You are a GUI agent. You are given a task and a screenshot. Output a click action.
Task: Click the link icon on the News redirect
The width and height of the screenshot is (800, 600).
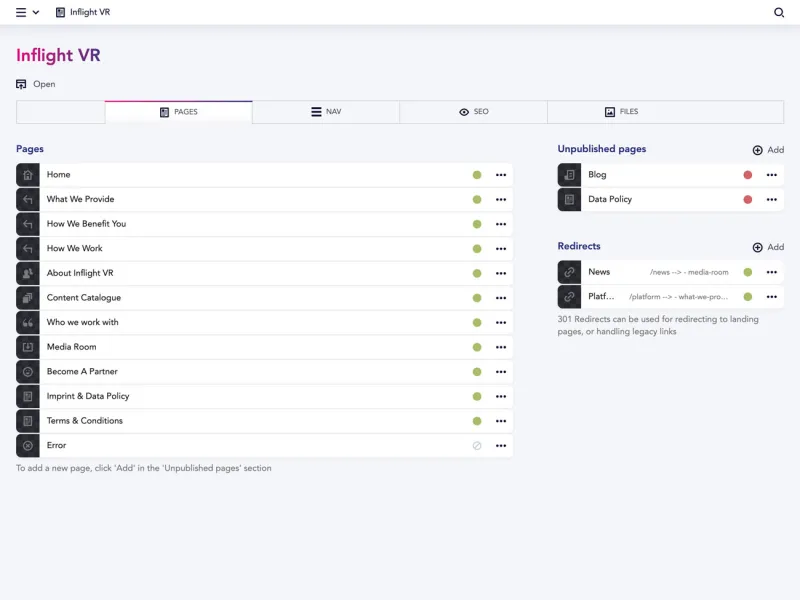[570, 272]
